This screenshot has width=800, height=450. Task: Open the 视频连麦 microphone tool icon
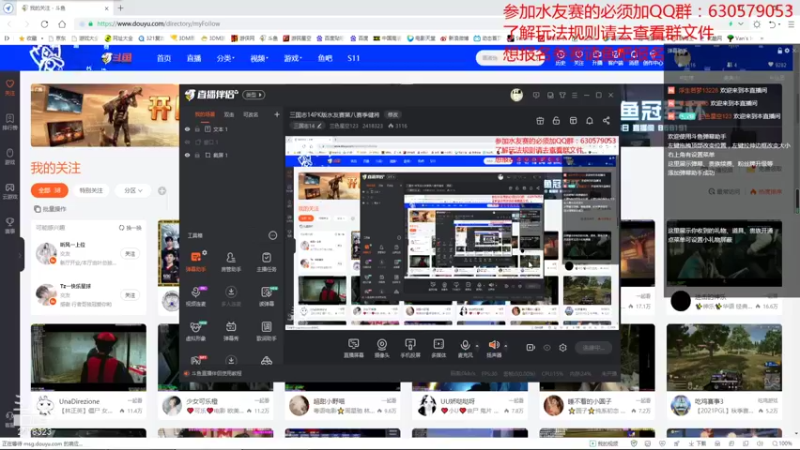196,292
